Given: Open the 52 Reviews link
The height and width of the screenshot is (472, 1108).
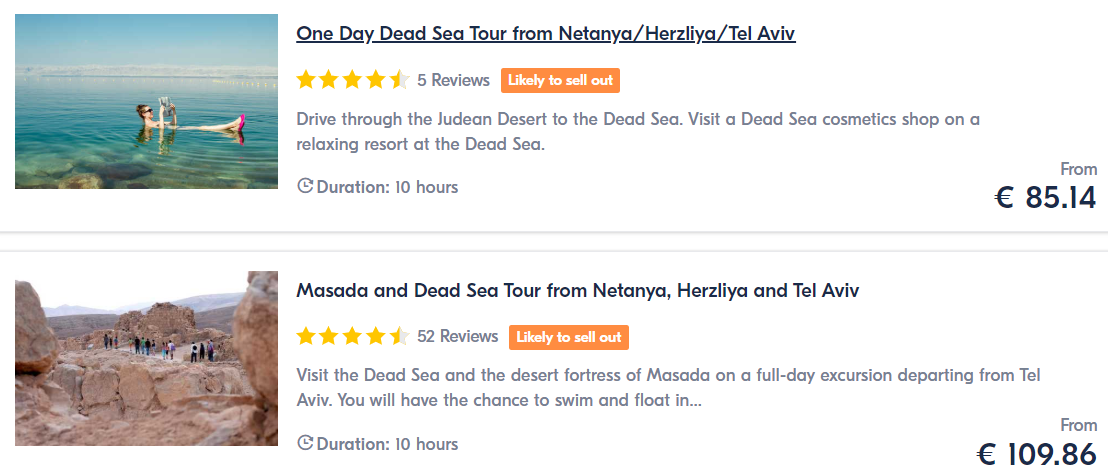Looking at the screenshot, I should [457, 336].
